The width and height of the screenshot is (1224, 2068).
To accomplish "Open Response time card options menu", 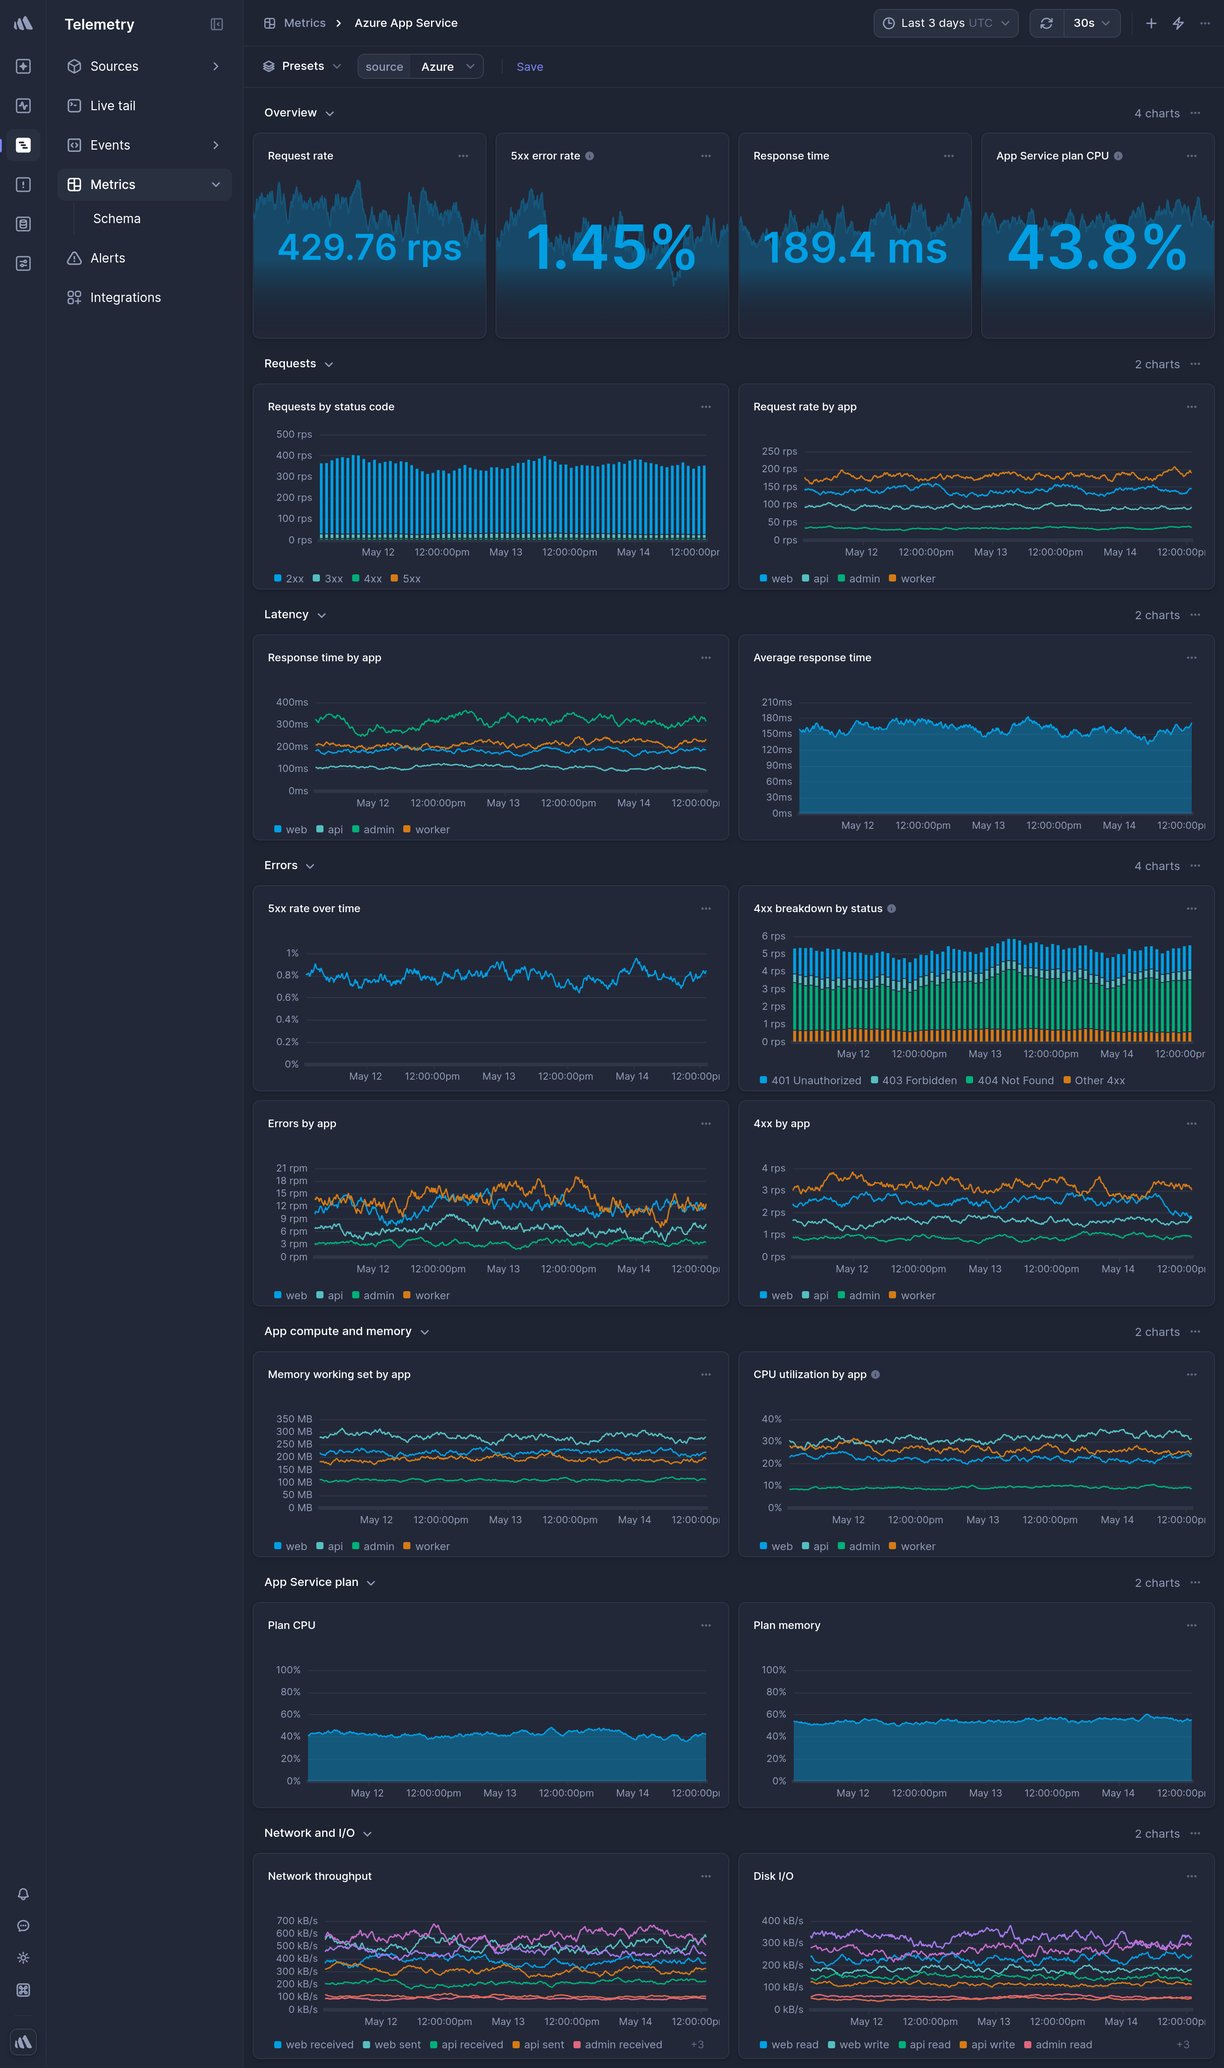I will point(949,156).
